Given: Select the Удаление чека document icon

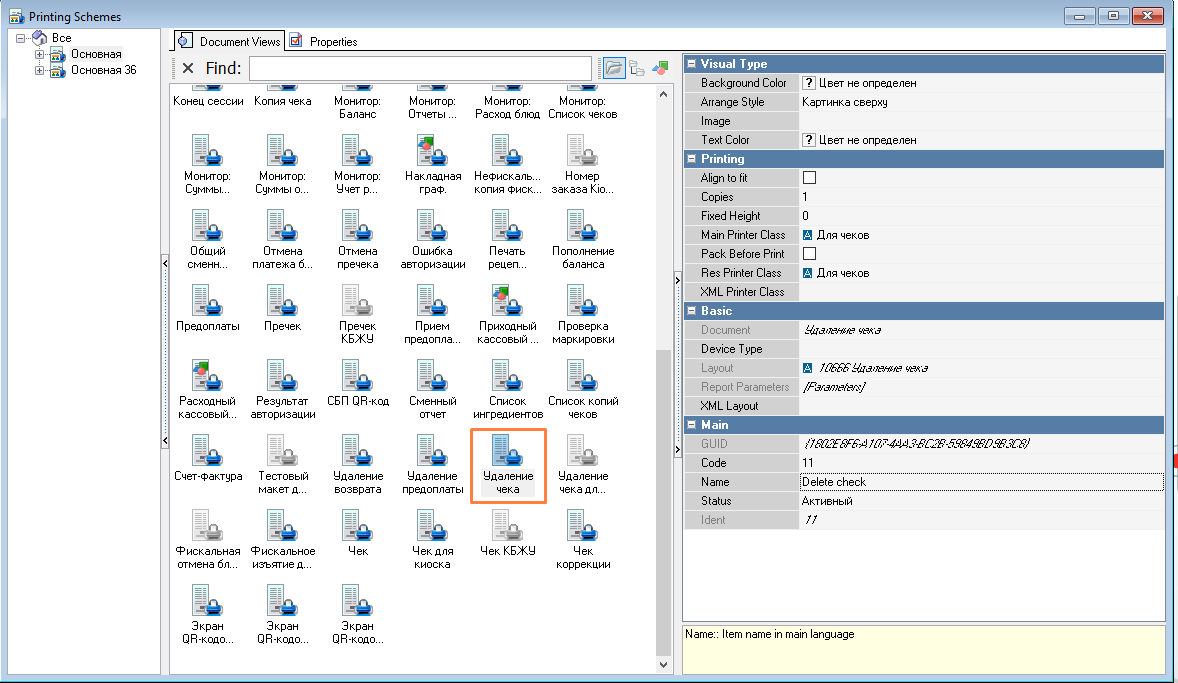Looking at the screenshot, I should (x=508, y=450).
